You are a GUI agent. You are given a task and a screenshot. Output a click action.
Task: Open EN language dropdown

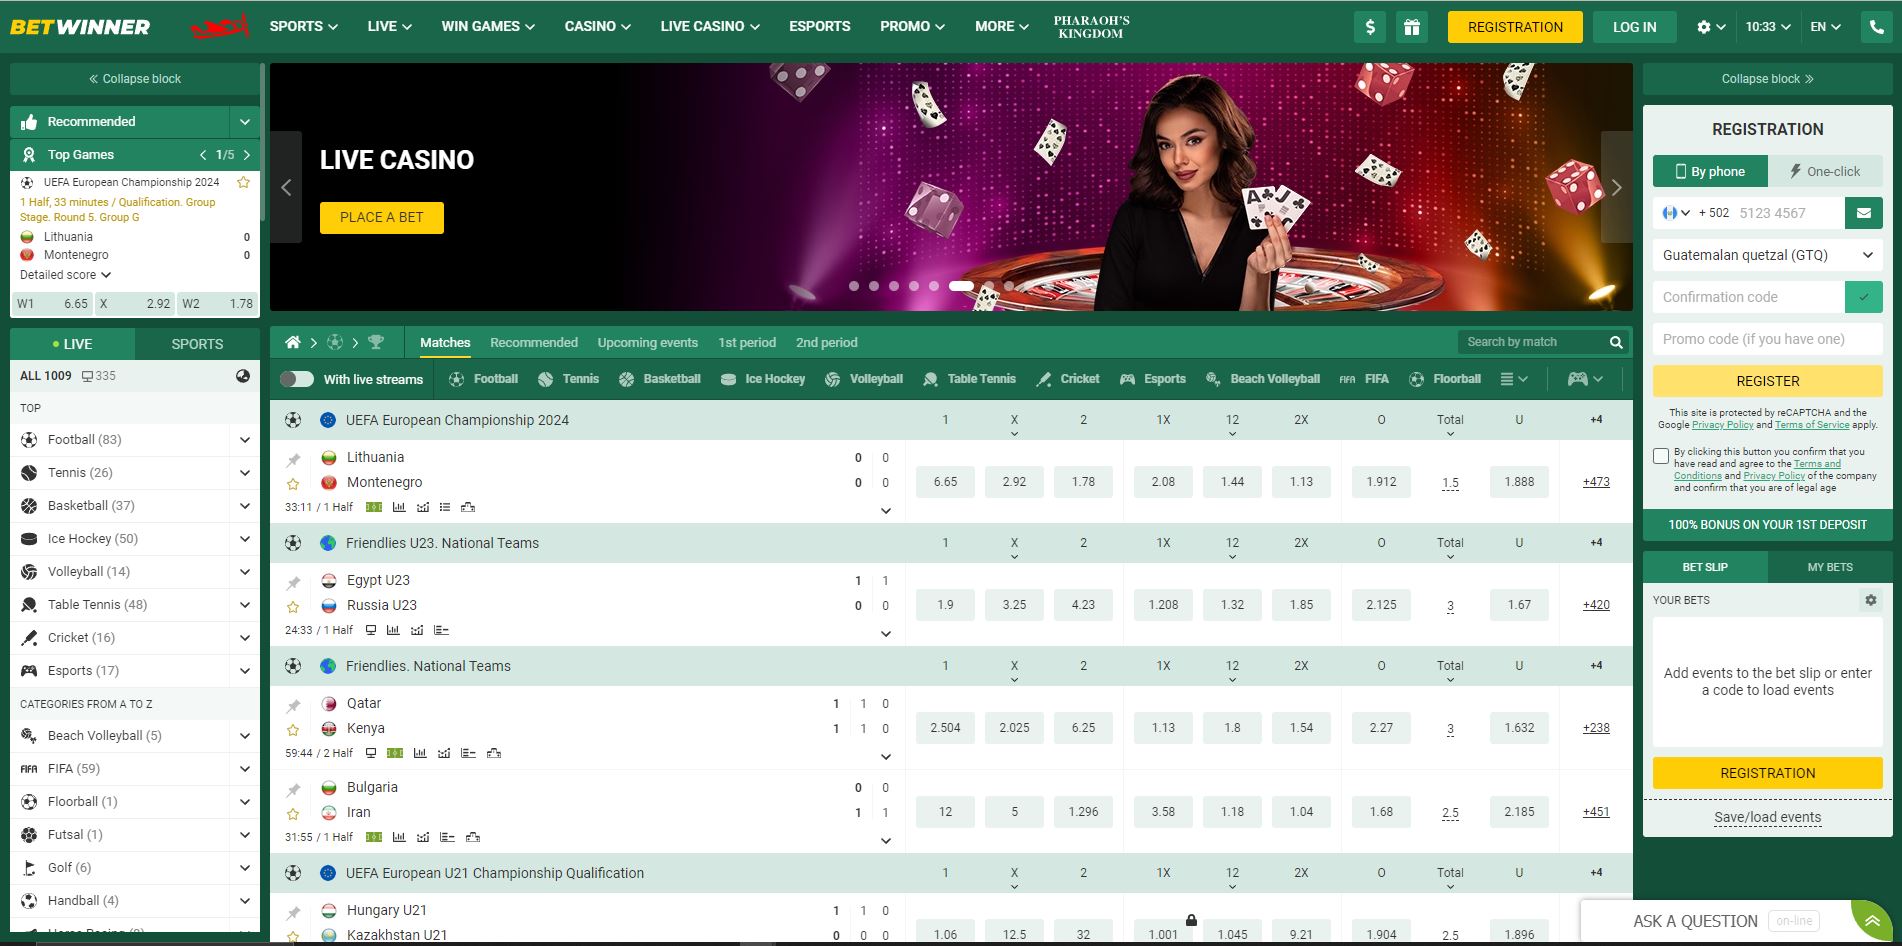[x=1825, y=27]
